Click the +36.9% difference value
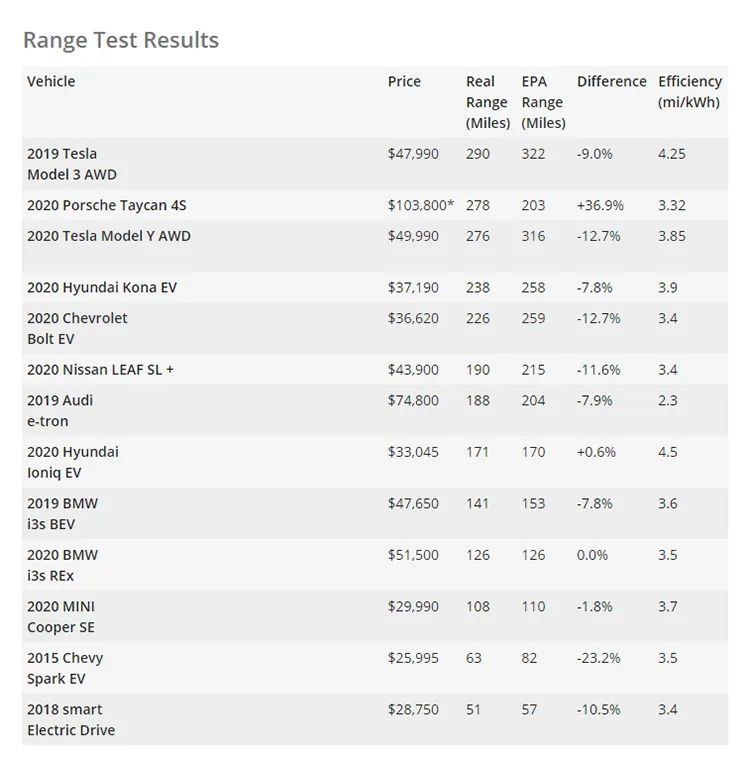This screenshot has width=750, height=781. tap(600, 205)
